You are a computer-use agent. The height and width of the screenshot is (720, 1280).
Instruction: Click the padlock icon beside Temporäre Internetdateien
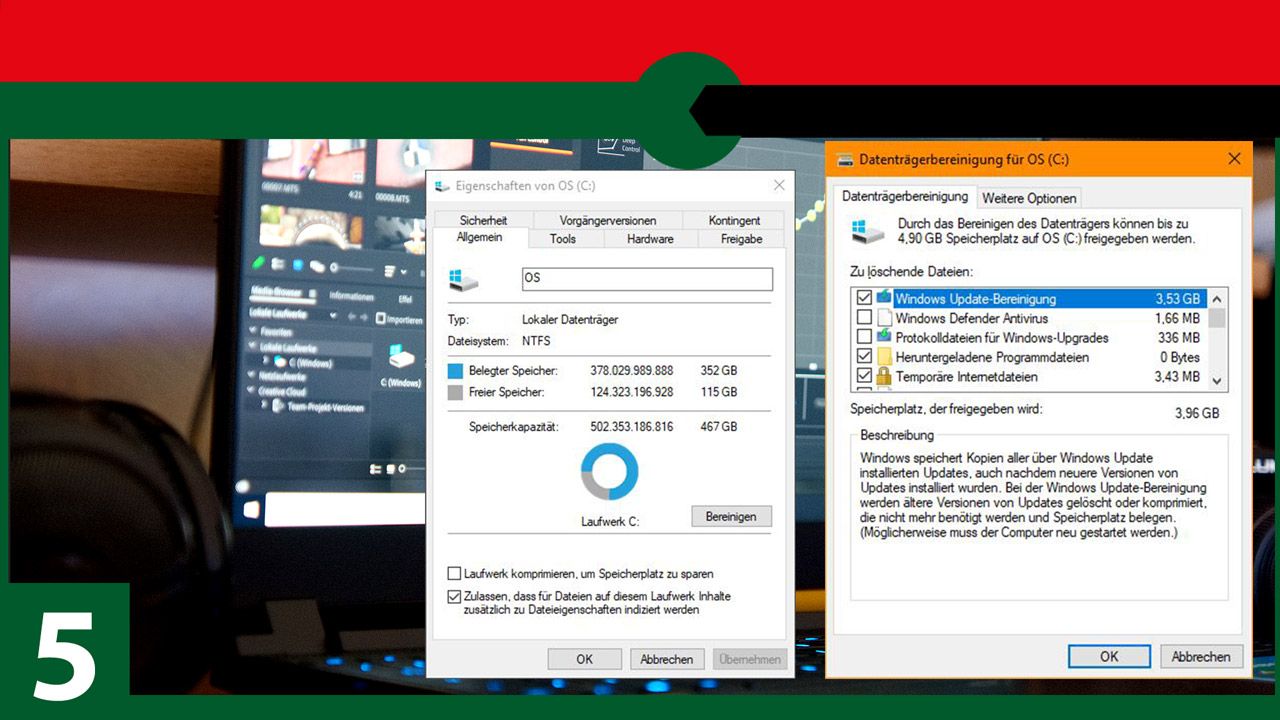(886, 376)
